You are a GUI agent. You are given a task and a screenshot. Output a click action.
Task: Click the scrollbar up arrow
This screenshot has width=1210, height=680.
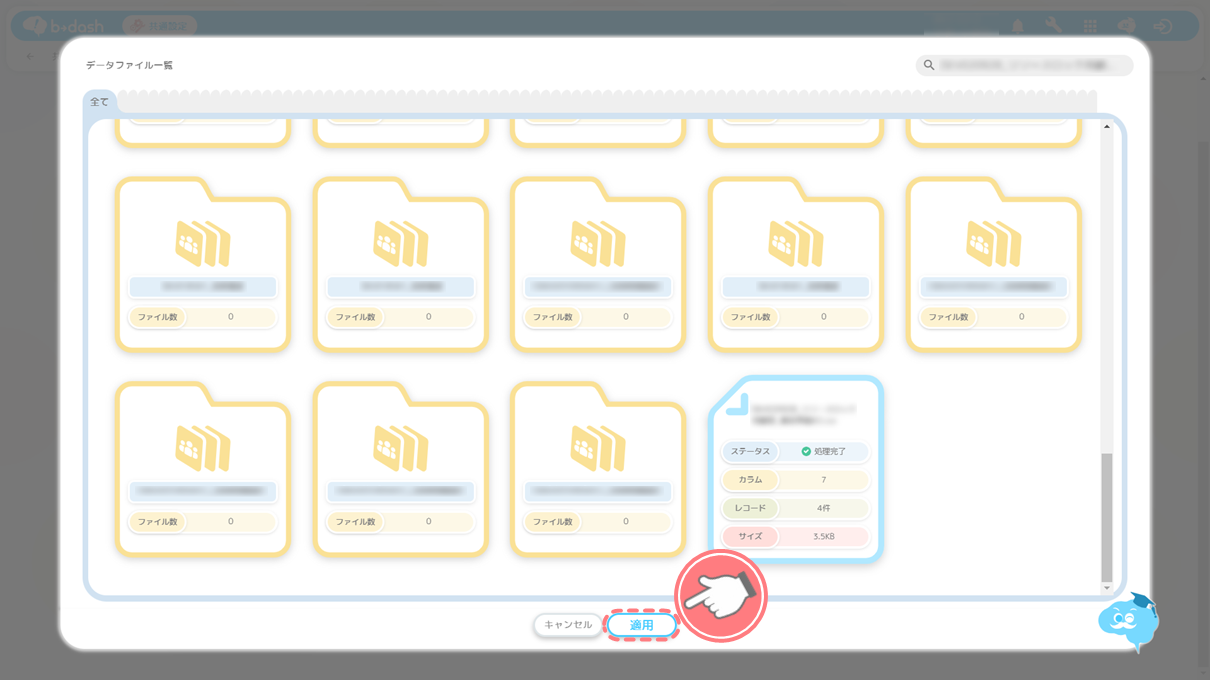click(1106, 125)
